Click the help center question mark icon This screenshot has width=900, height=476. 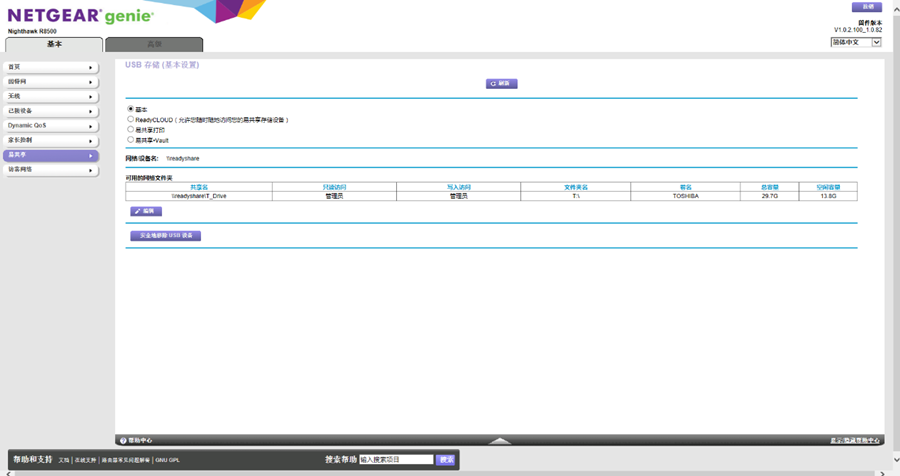[123, 440]
